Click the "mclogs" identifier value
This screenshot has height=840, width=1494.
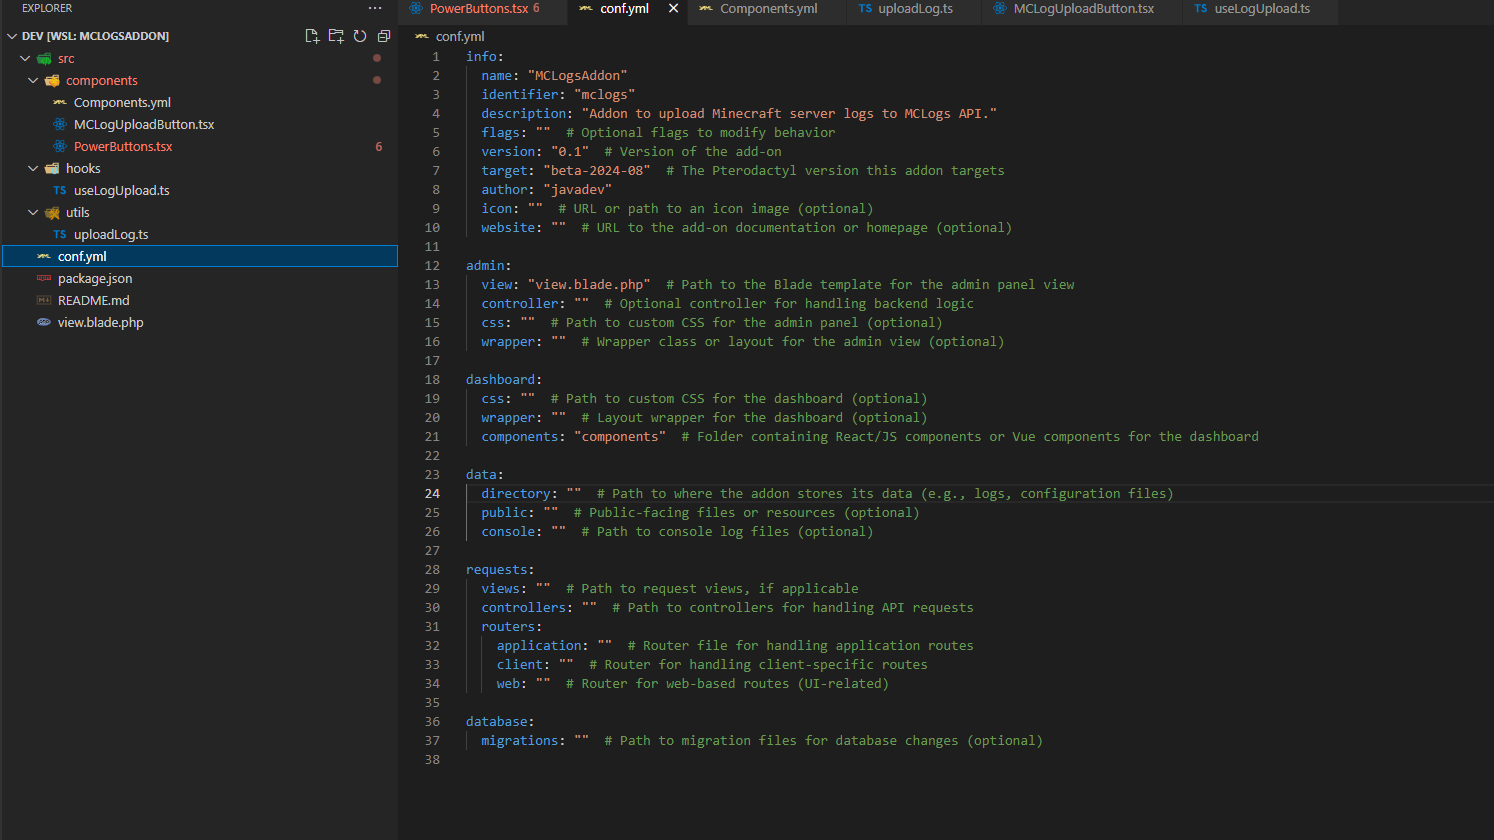(605, 94)
